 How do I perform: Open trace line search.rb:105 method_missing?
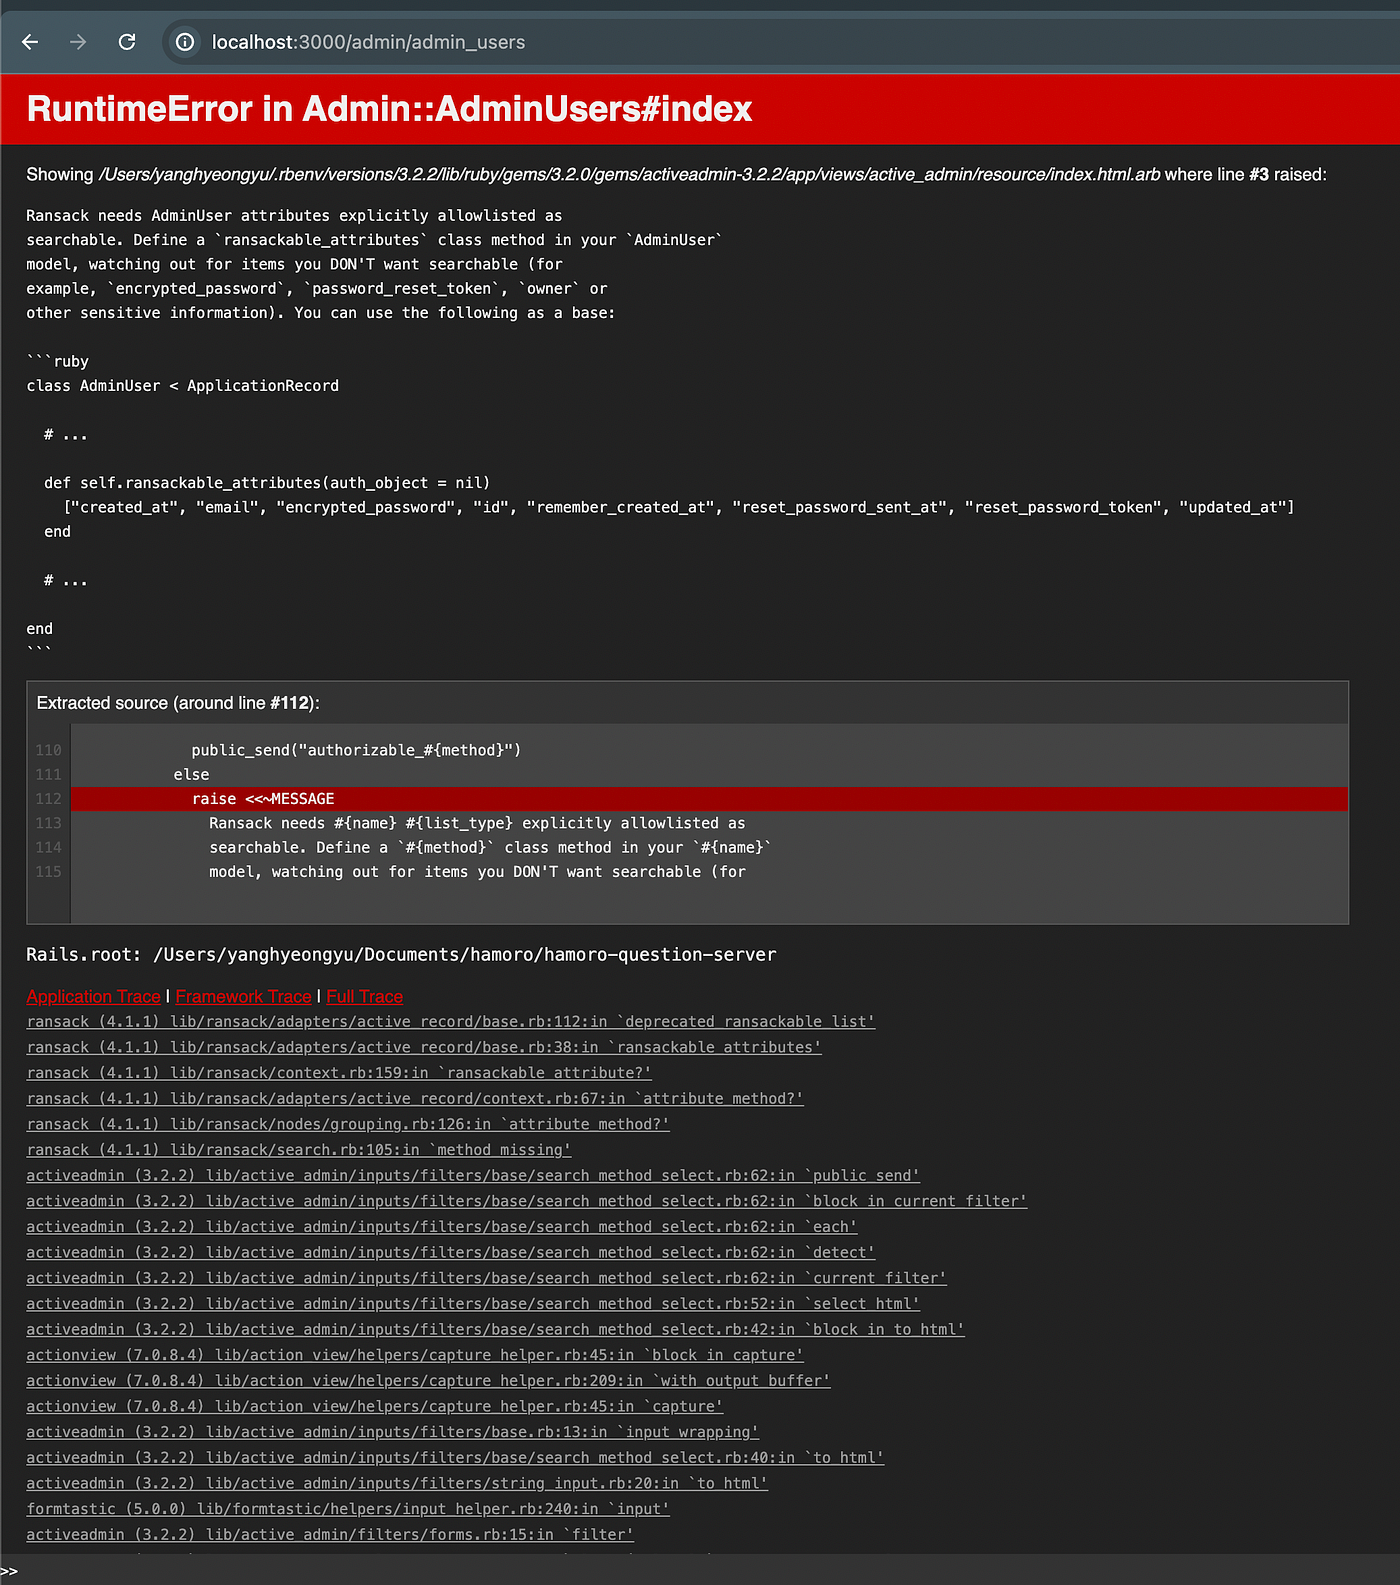299,1150
